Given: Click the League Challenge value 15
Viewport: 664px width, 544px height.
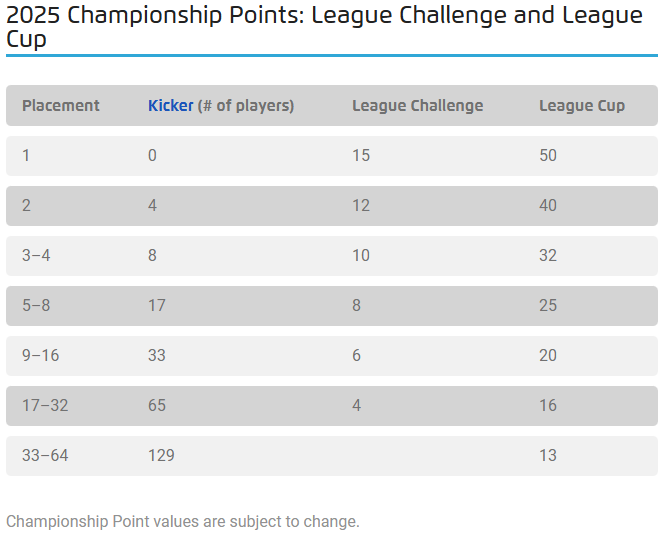Looking at the screenshot, I should tap(361, 156).
